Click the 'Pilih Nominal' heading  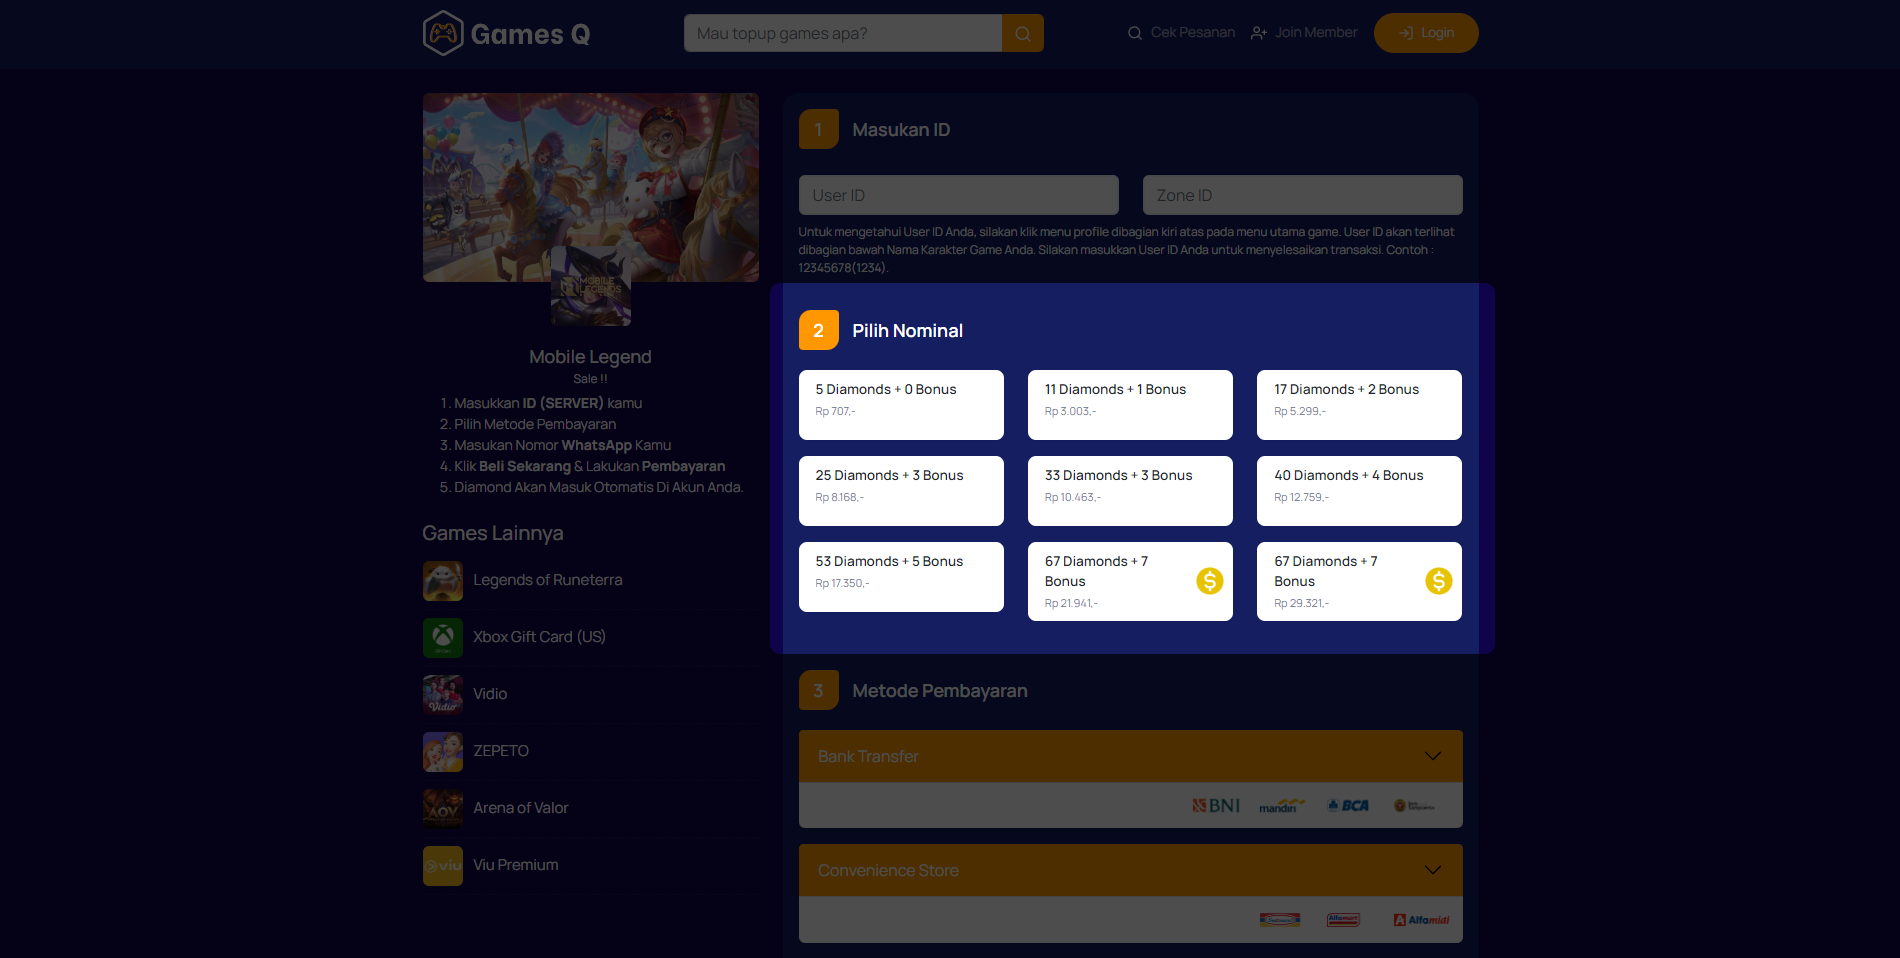(907, 331)
